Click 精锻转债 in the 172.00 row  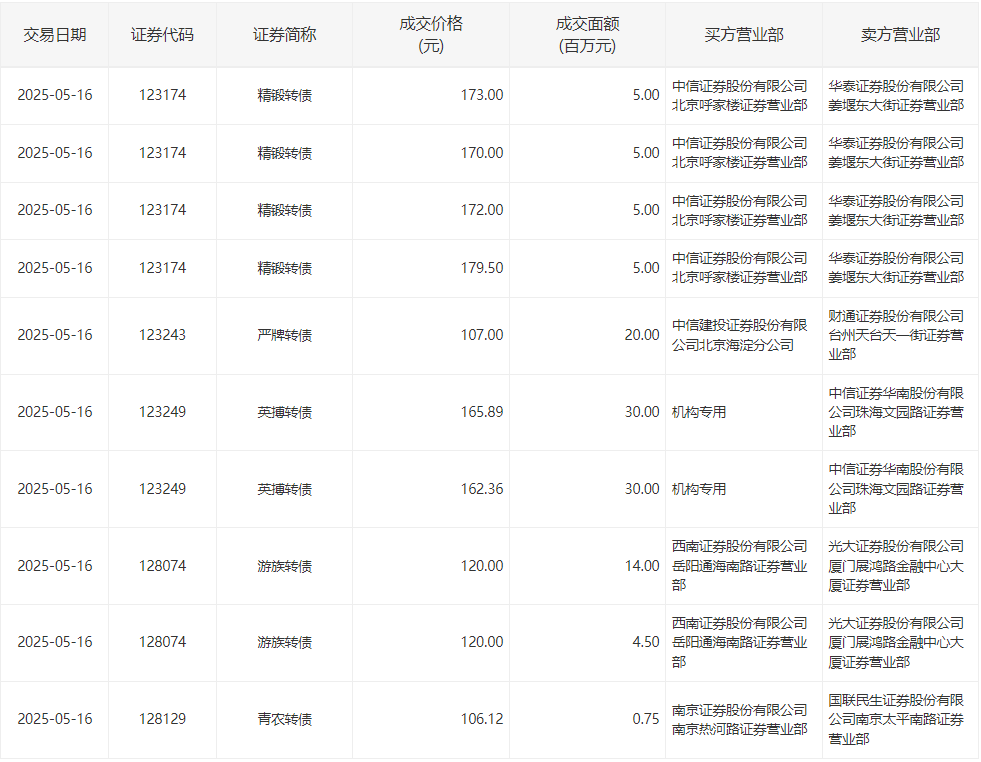(x=284, y=210)
